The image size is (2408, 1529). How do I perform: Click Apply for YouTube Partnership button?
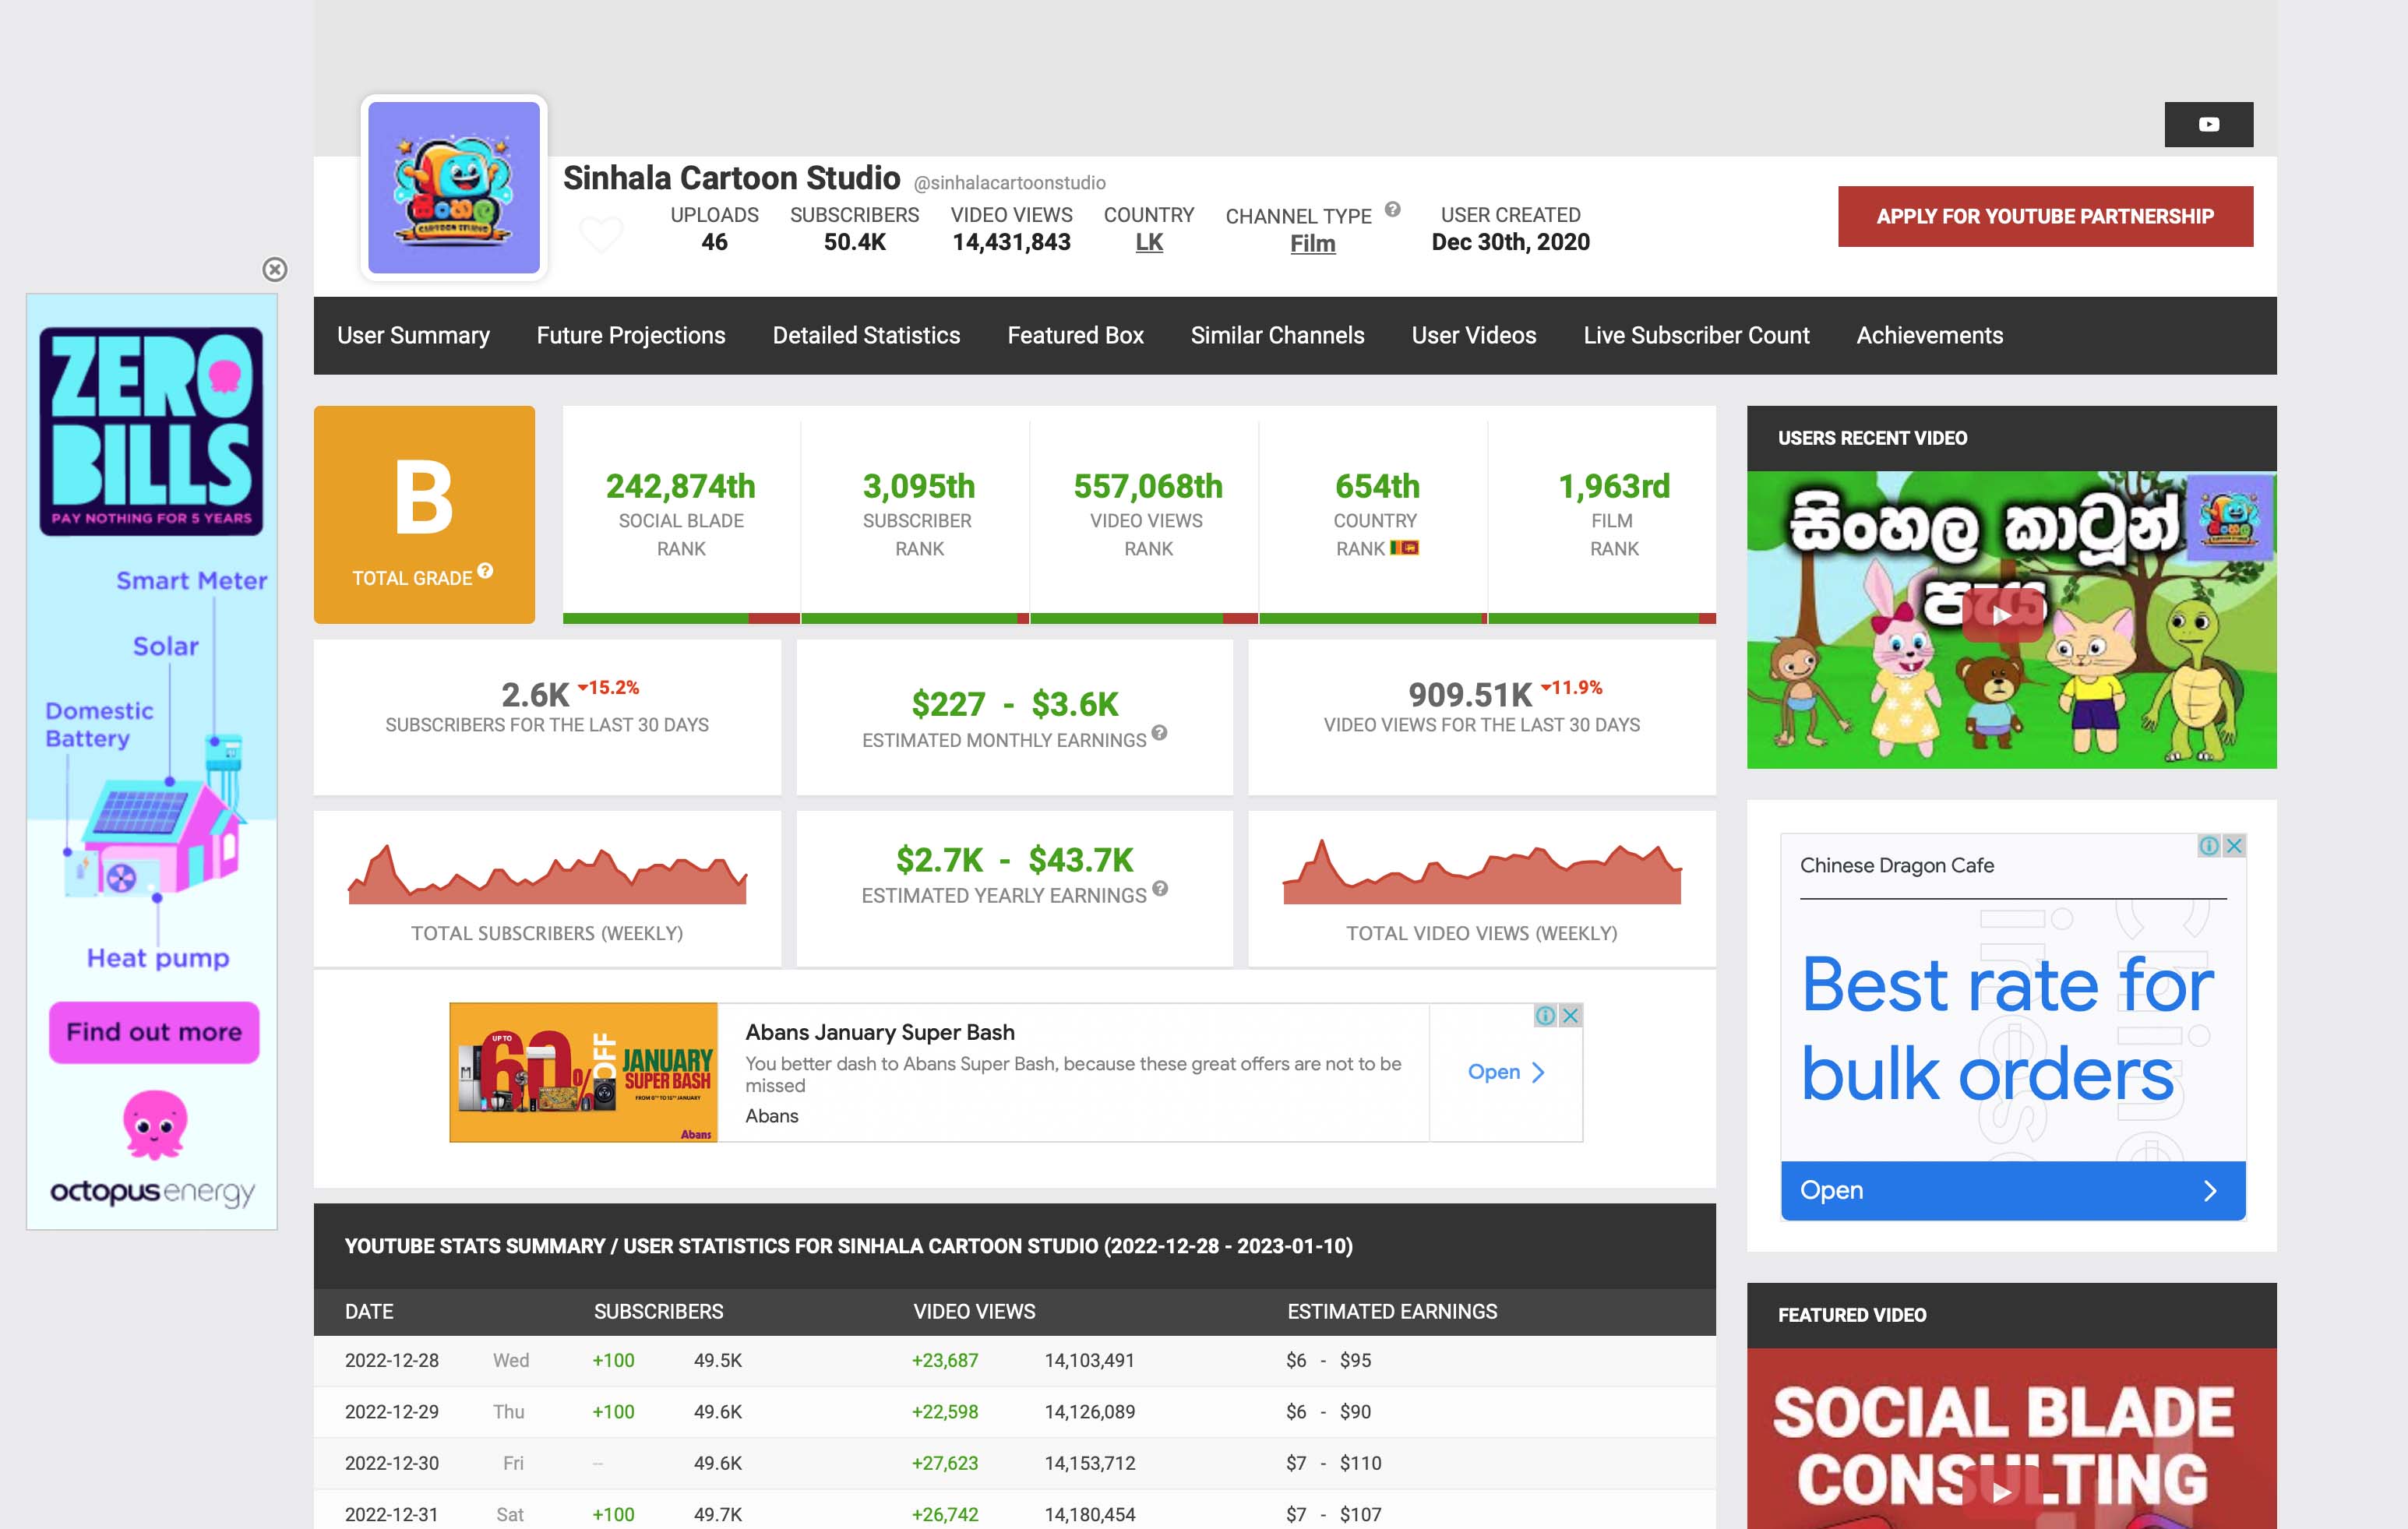(2045, 216)
